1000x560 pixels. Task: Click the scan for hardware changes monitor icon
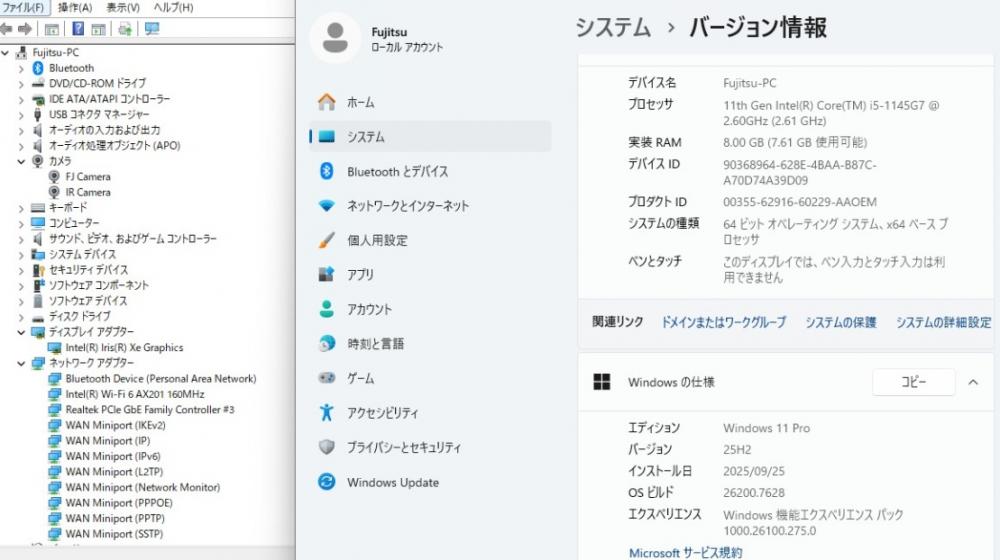tap(152, 29)
